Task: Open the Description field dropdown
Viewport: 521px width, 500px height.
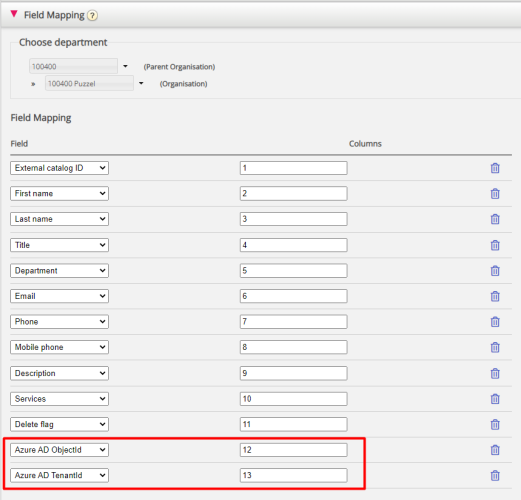Action: [59, 373]
